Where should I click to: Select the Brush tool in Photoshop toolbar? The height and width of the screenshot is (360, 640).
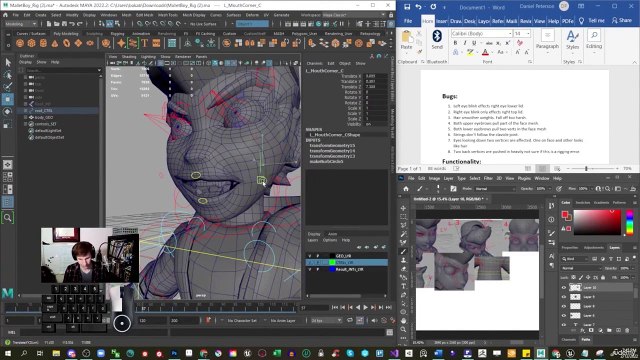pyautogui.click(x=403, y=251)
